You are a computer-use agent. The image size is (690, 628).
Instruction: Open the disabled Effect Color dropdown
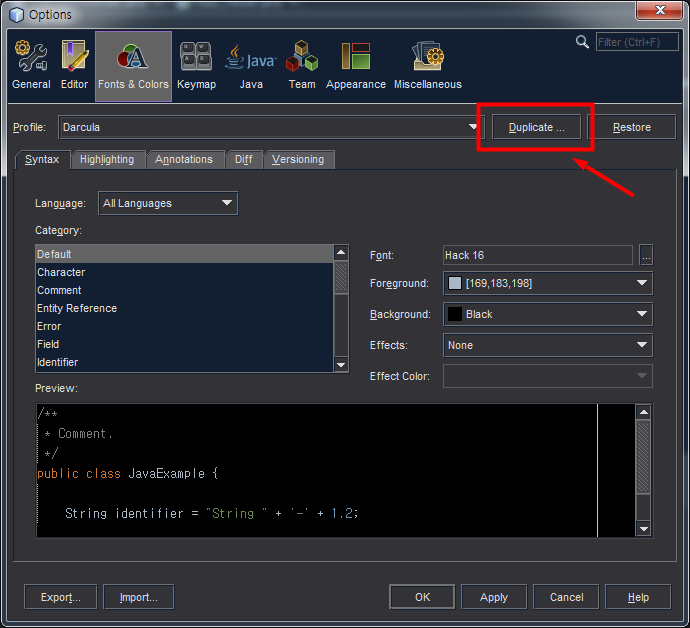click(548, 376)
